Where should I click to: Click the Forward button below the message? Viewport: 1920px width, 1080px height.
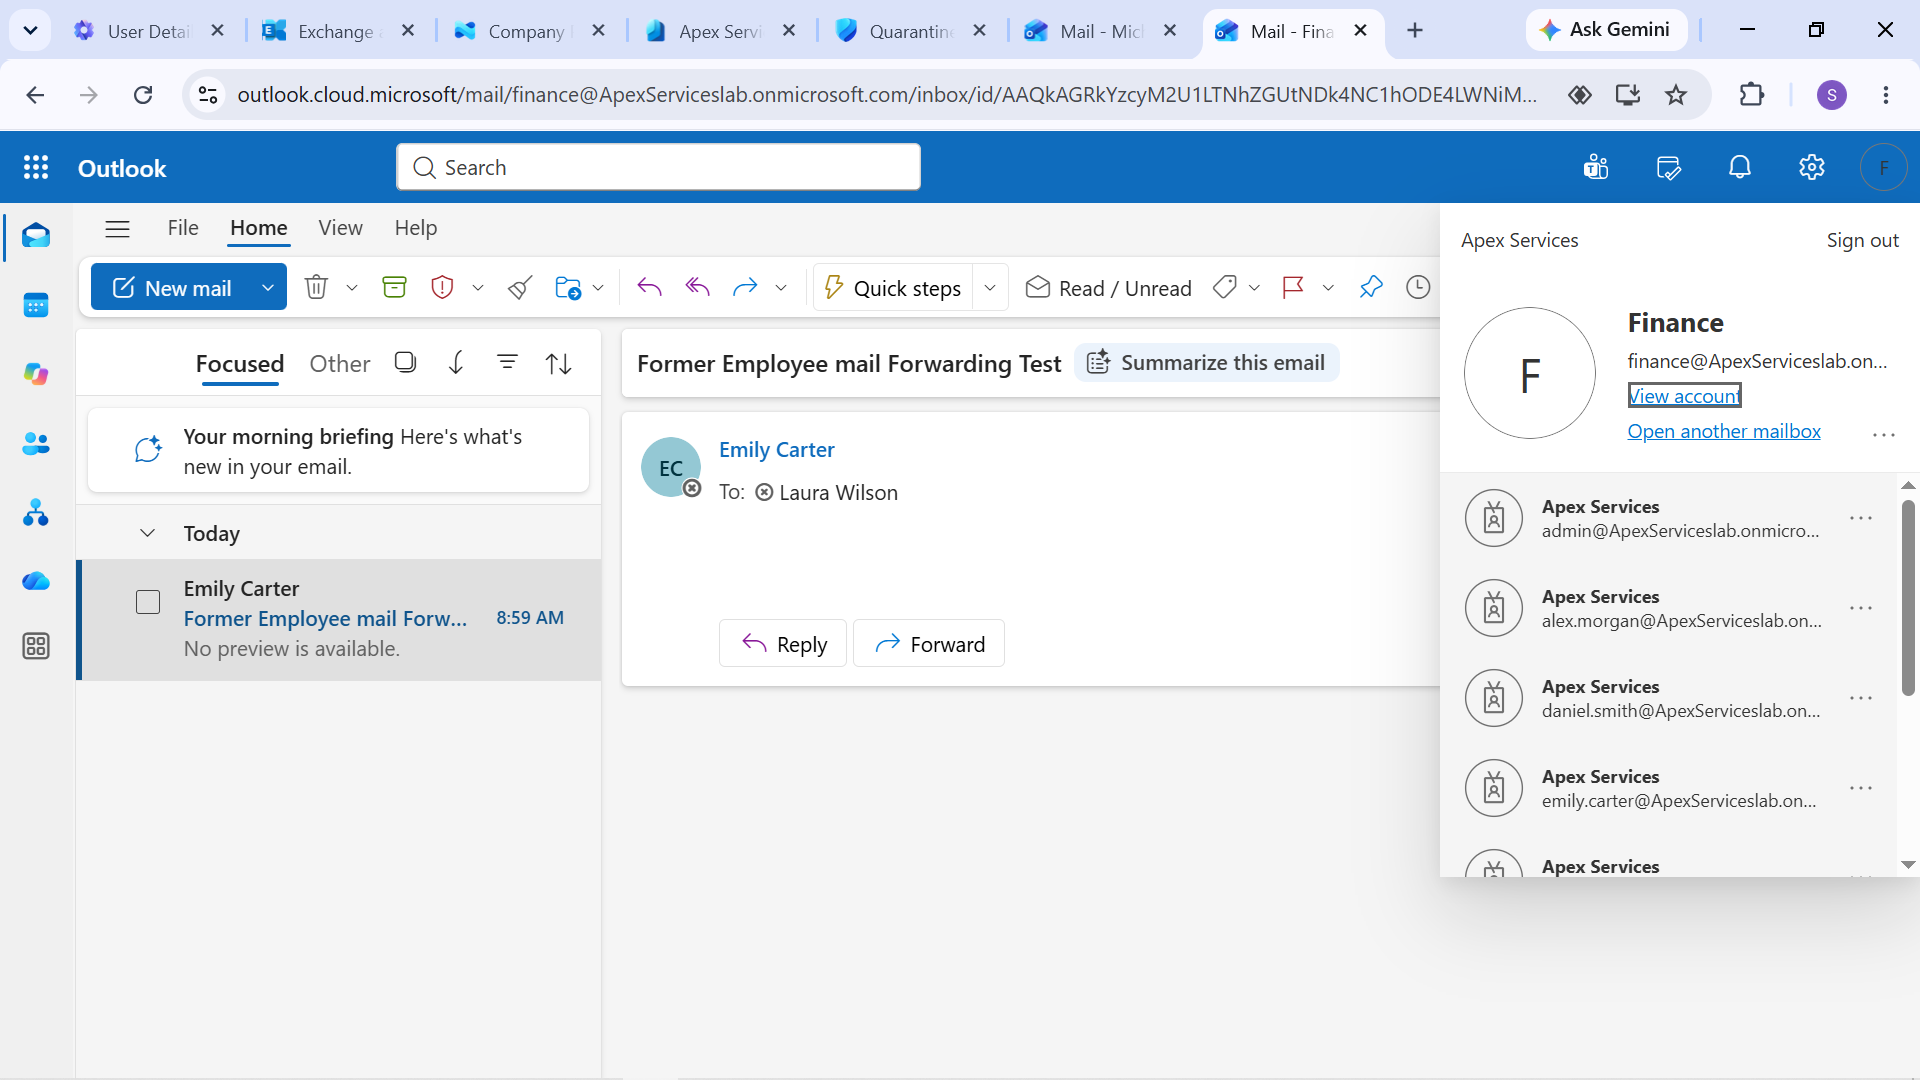click(929, 644)
